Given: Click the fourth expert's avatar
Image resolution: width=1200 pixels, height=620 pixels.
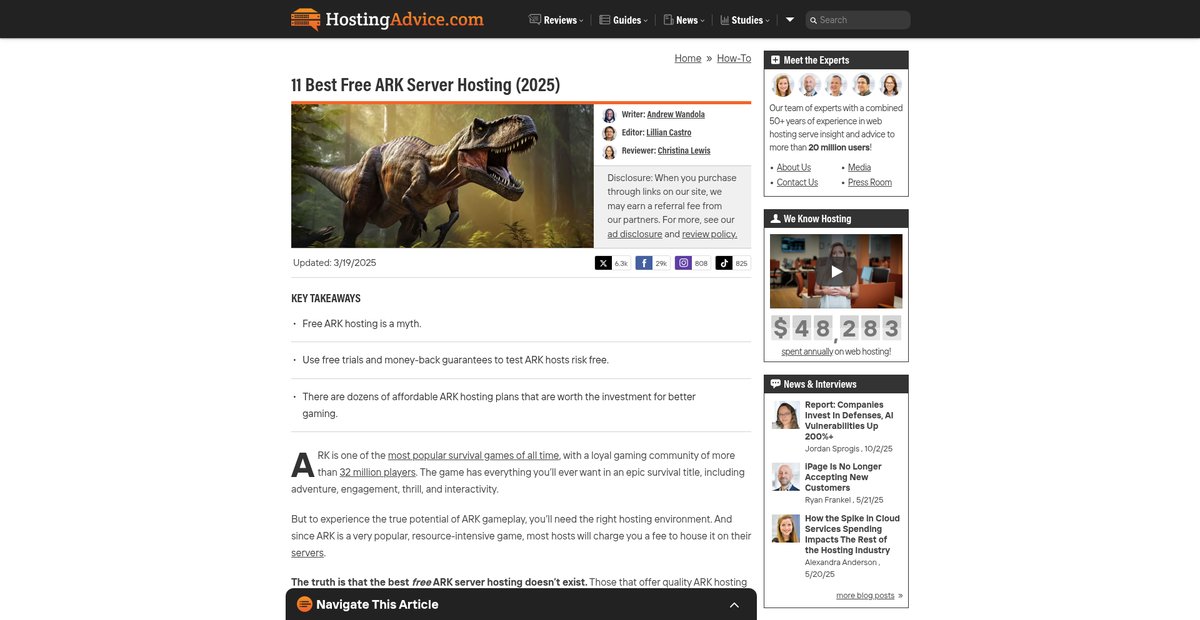Looking at the screenshot, I should click(864, 85).
